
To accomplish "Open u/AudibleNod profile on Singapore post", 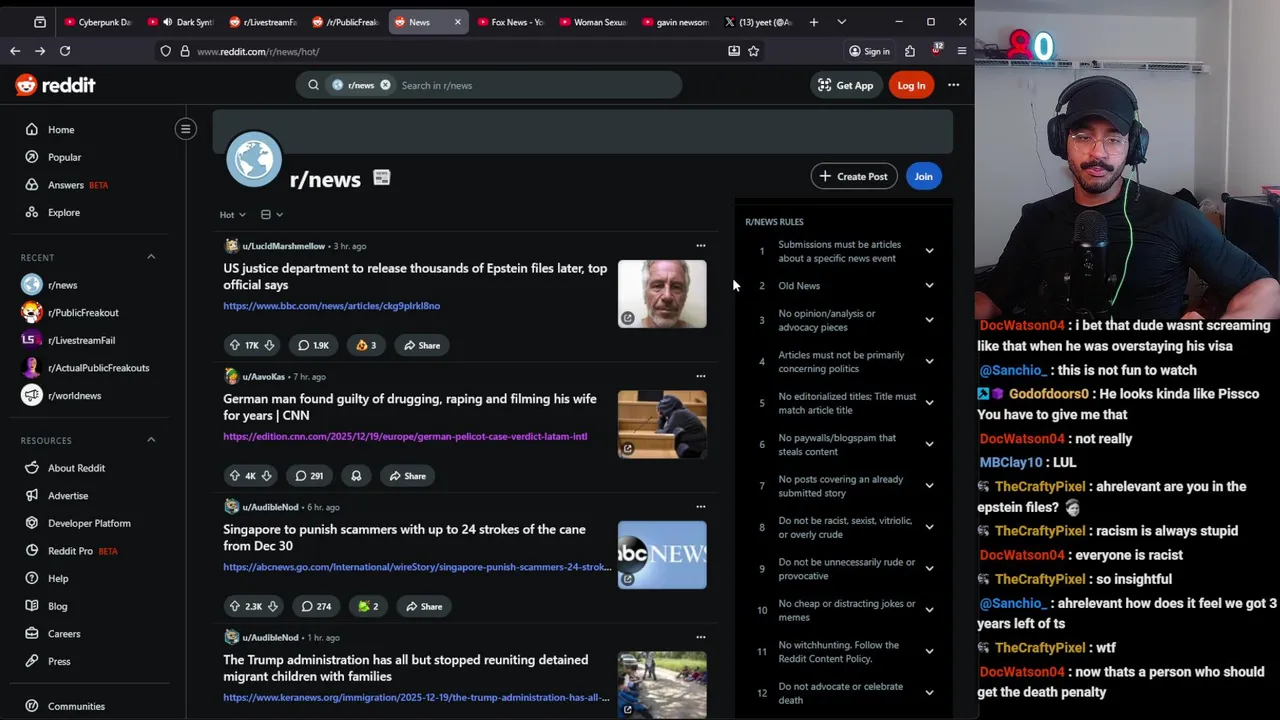I will [x=270, y=507].
